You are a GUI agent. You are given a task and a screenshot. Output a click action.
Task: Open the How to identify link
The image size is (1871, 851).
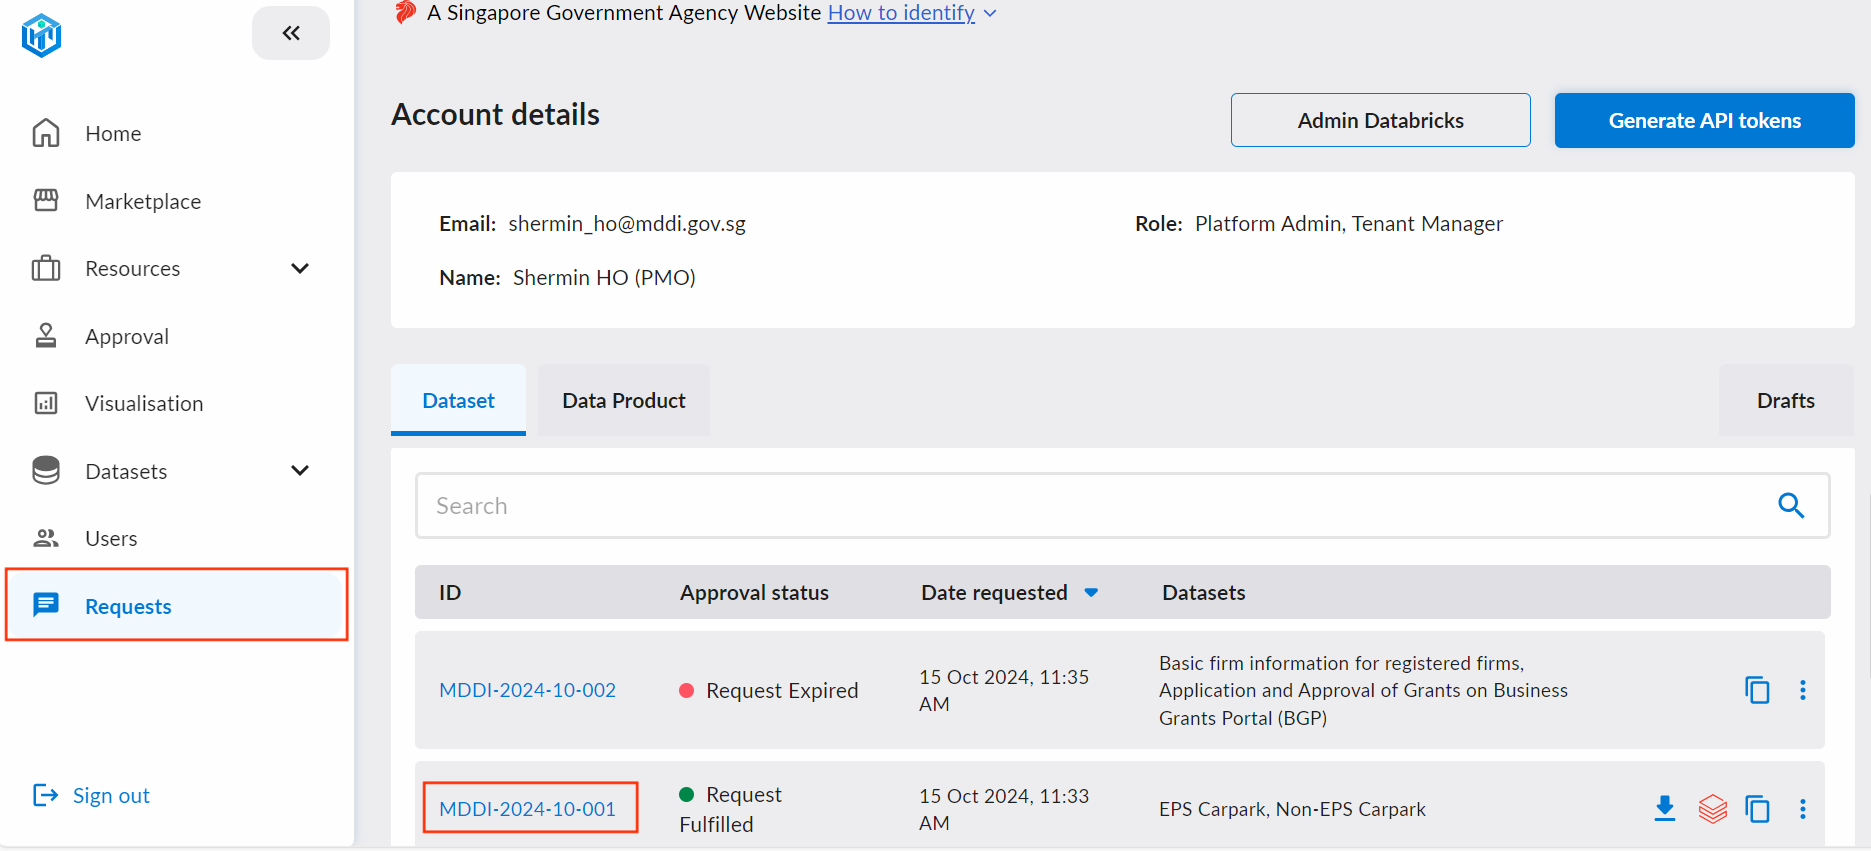901,12
